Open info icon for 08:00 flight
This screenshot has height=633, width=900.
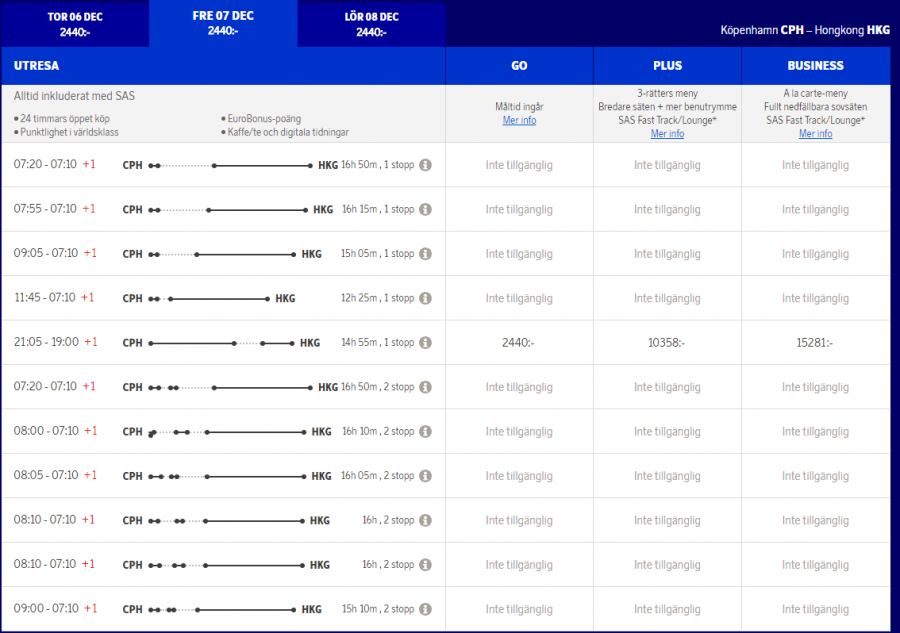click(425, 431)
